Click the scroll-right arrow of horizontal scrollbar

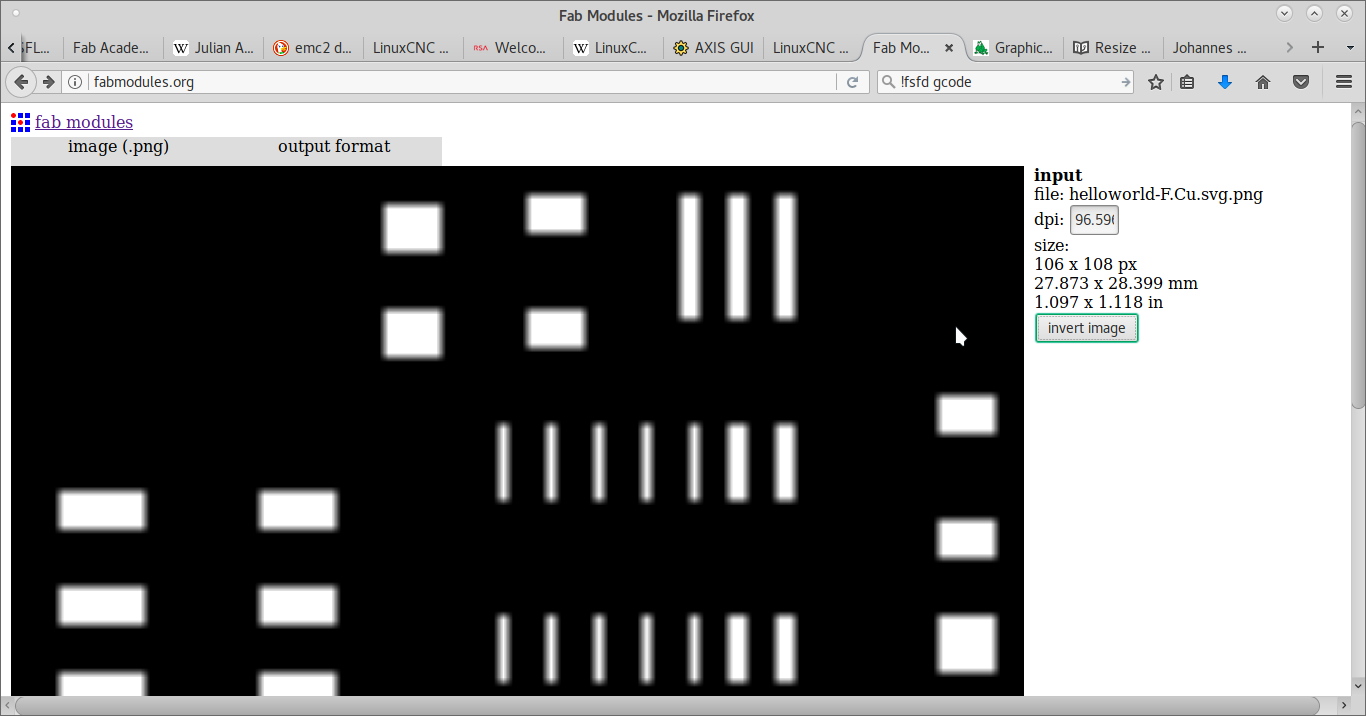pos(1343,706)
